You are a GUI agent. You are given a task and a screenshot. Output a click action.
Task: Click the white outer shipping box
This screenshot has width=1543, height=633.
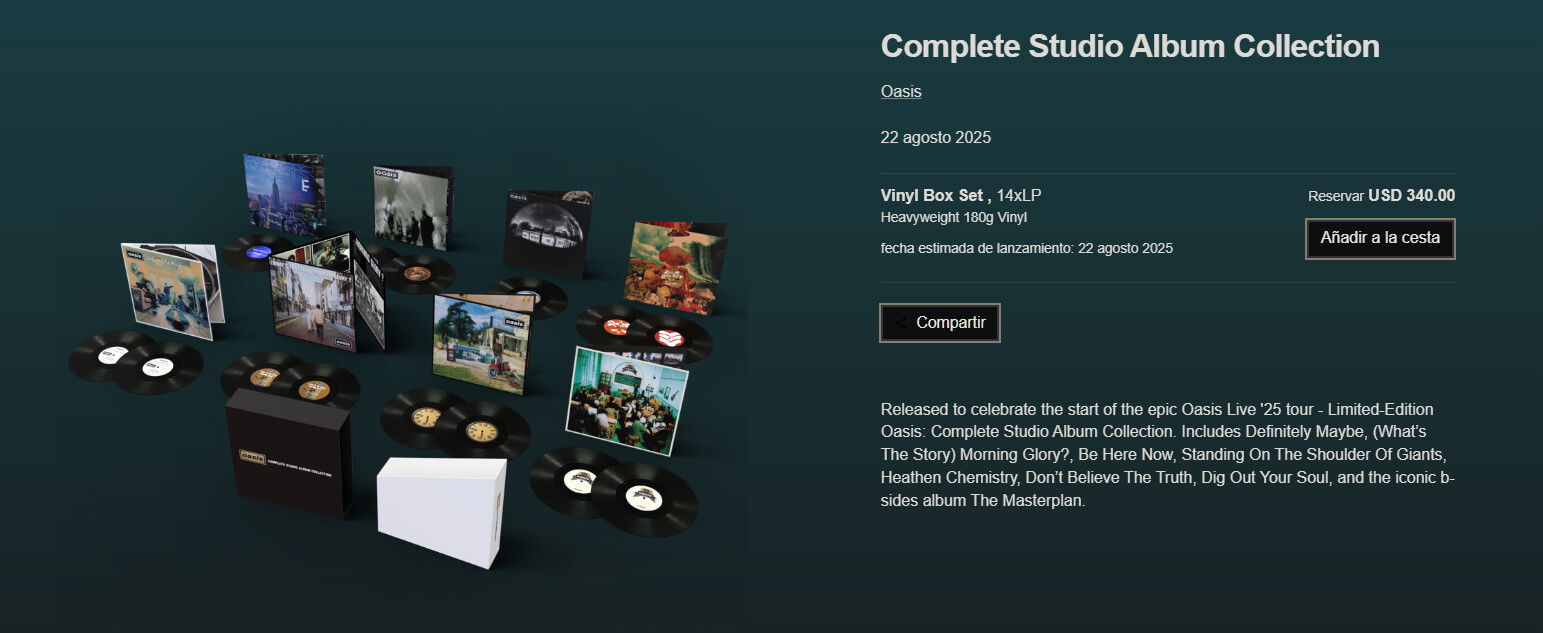pos(442,511)
